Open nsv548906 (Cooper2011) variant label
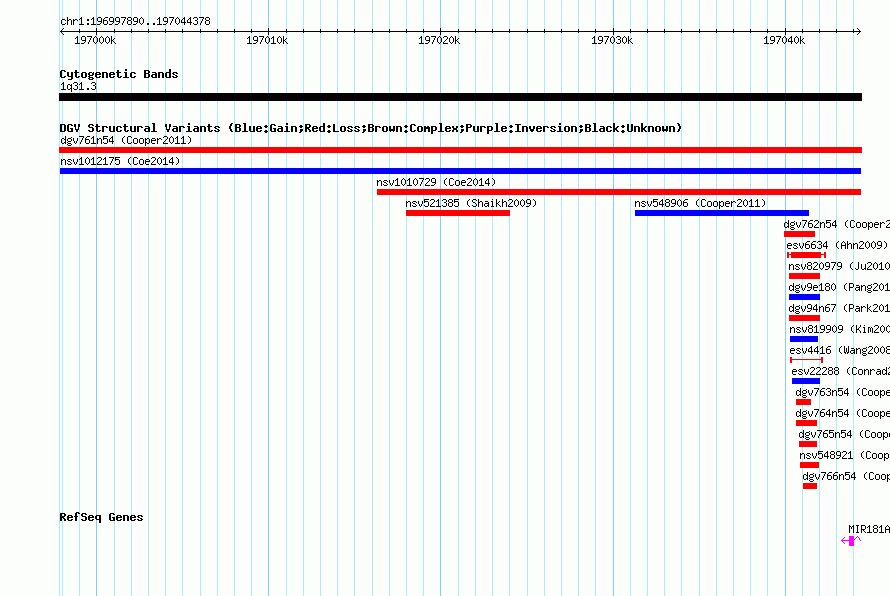Viewport: 890px width, 596px height. click(700, 203)
